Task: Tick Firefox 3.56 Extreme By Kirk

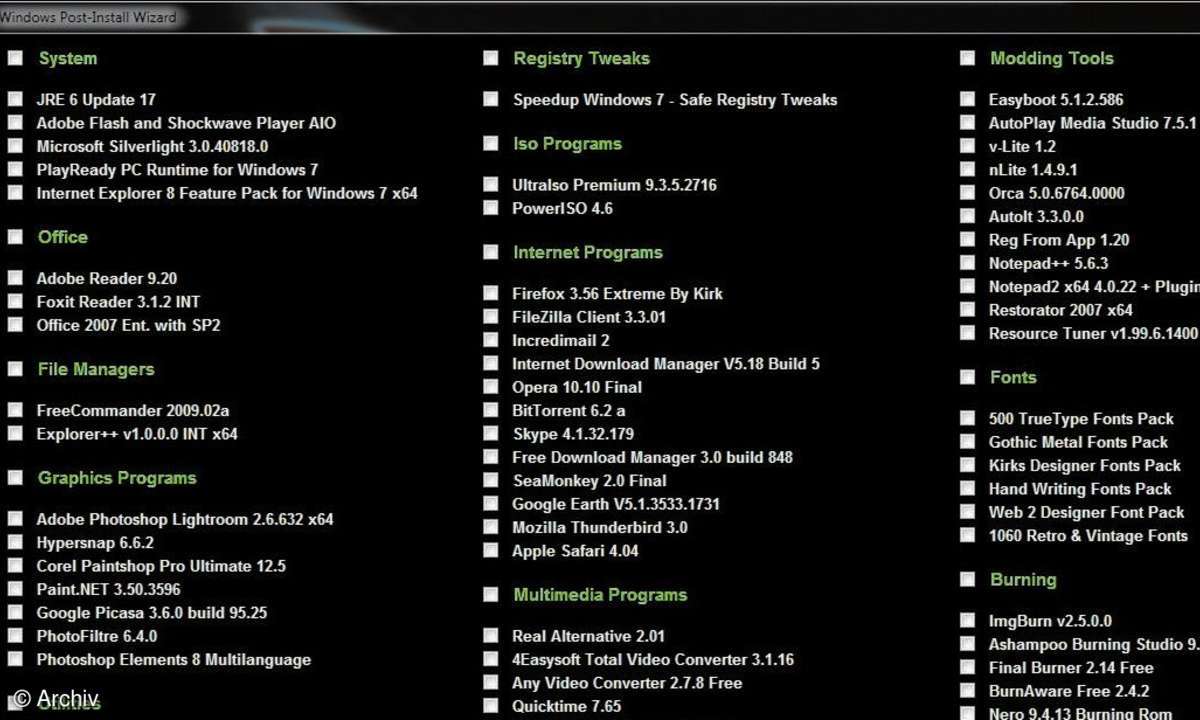Action: pos(491,293)
